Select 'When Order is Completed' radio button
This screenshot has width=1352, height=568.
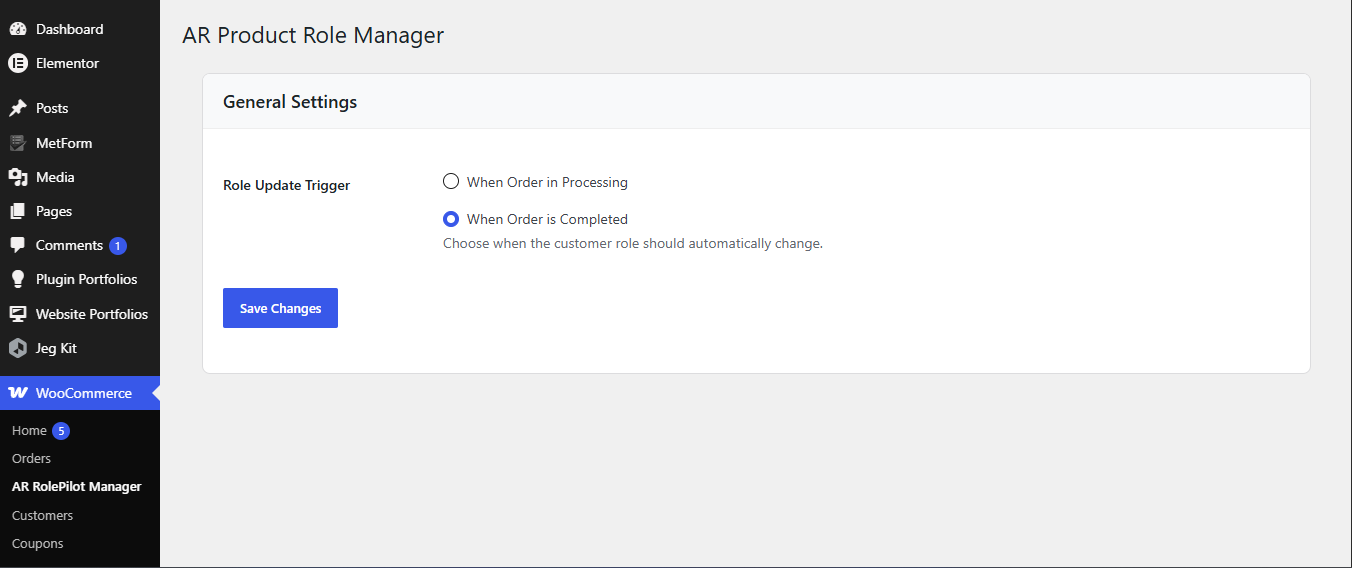[x=451, y=219]
